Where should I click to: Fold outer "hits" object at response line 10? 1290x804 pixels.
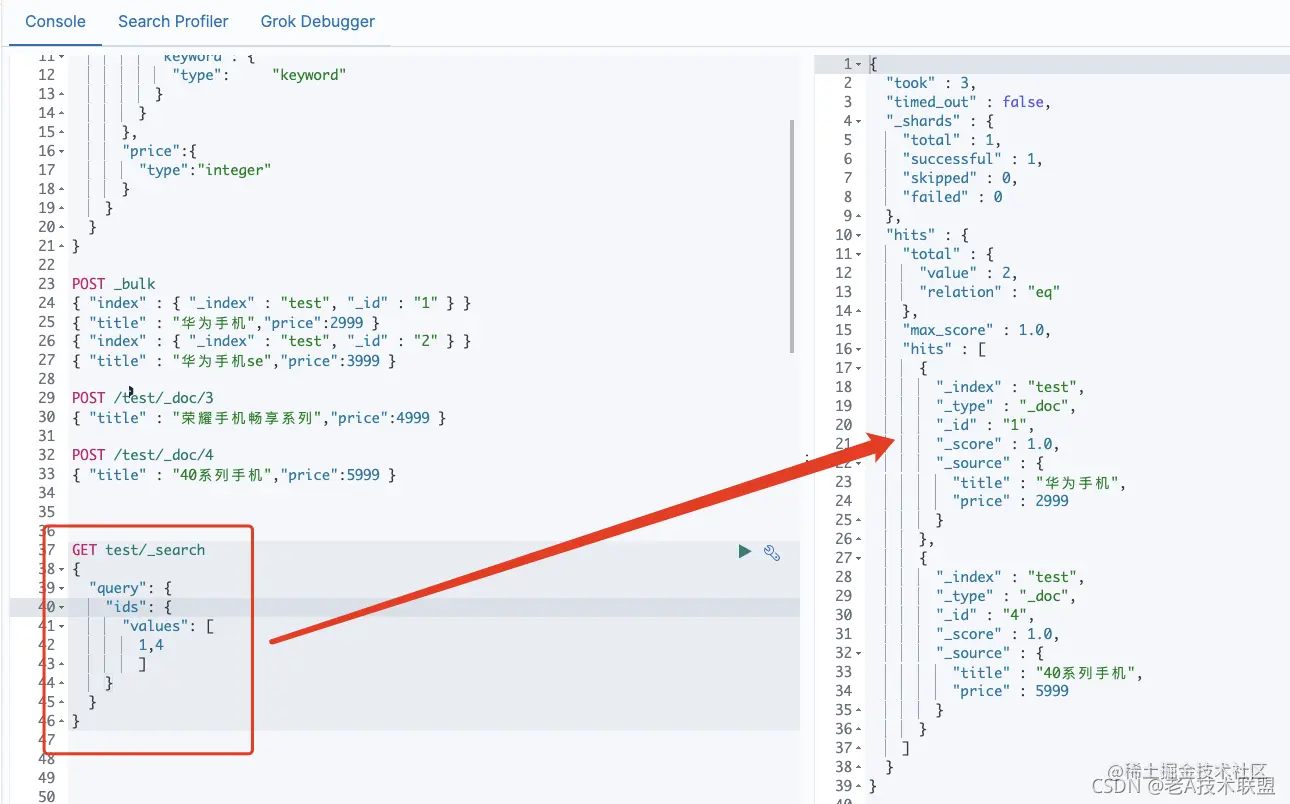[860, 235]
